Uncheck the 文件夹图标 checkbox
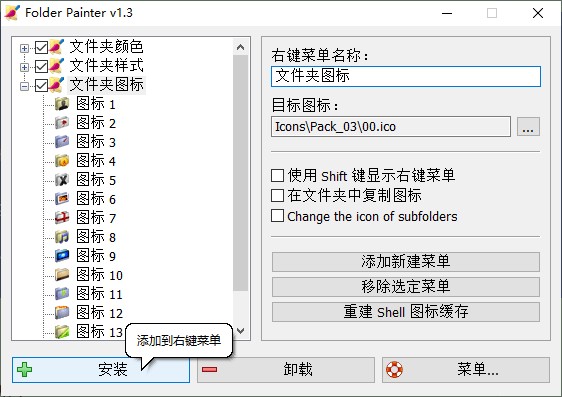The height and width of the screenshot is (397, 562). point(42,85)
